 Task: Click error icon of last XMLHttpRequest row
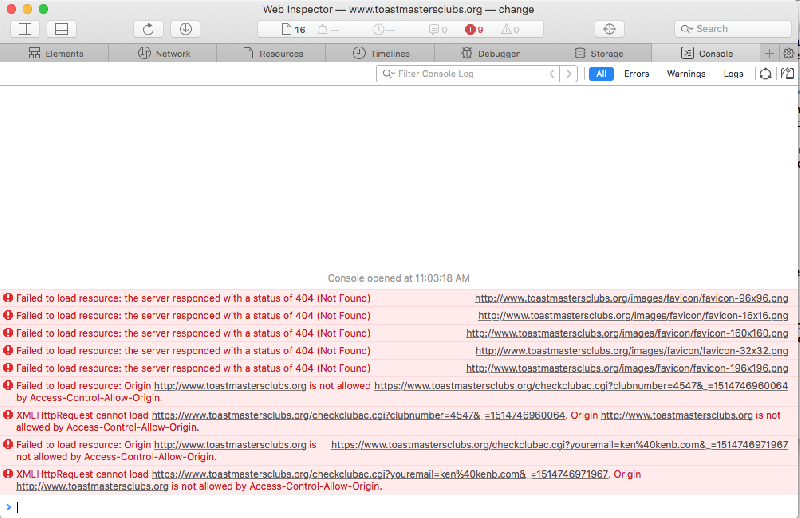point(8,474)
